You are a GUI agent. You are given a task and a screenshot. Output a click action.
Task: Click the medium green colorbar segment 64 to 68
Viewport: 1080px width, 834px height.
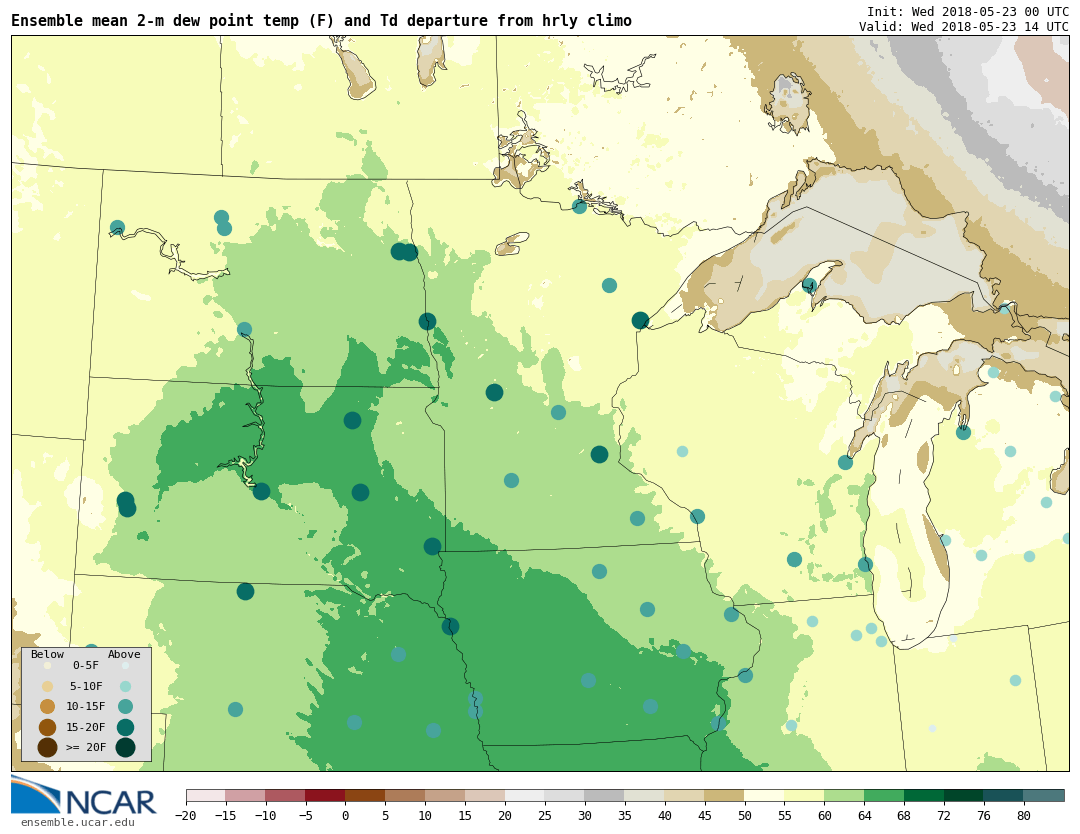point(884,795)
